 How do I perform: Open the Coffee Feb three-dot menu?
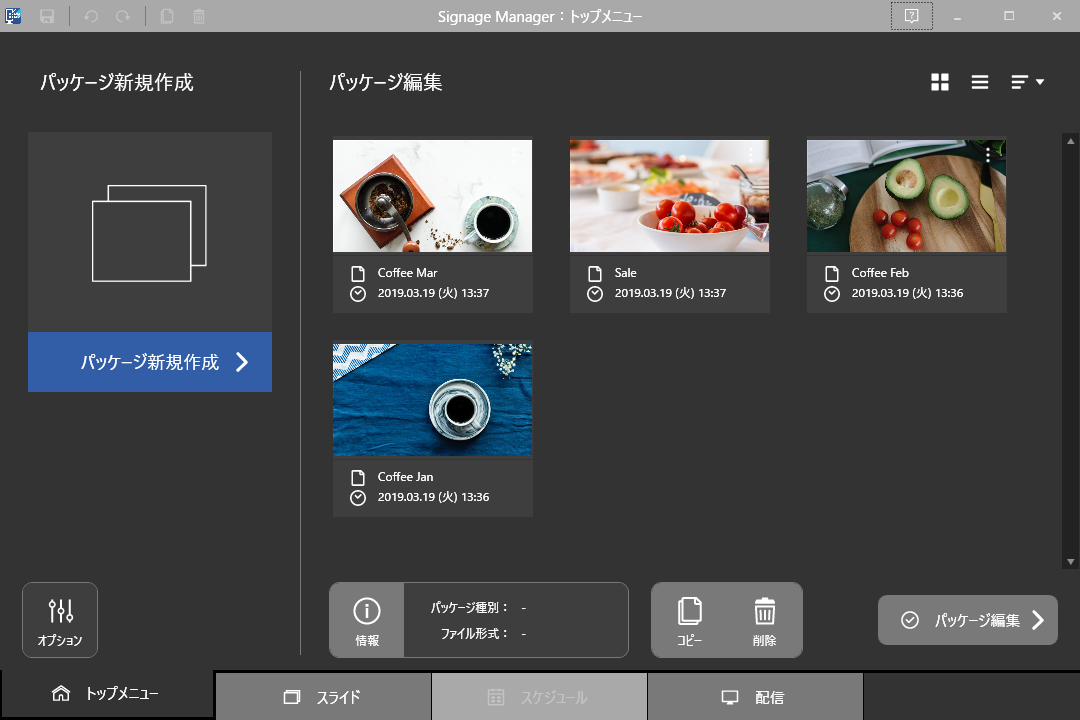(988, 154)
